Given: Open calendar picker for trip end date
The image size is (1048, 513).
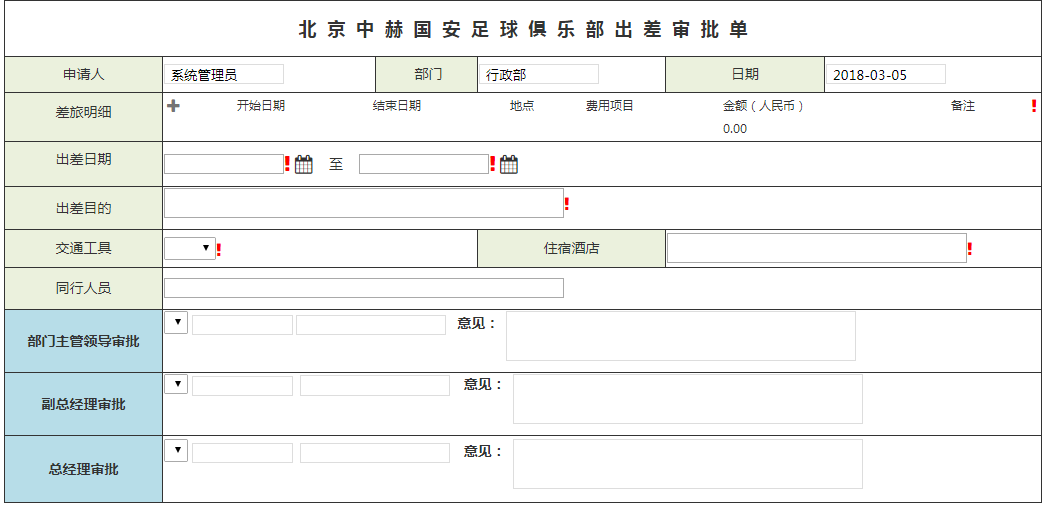Looking at the screenshot, I should 509,164.
